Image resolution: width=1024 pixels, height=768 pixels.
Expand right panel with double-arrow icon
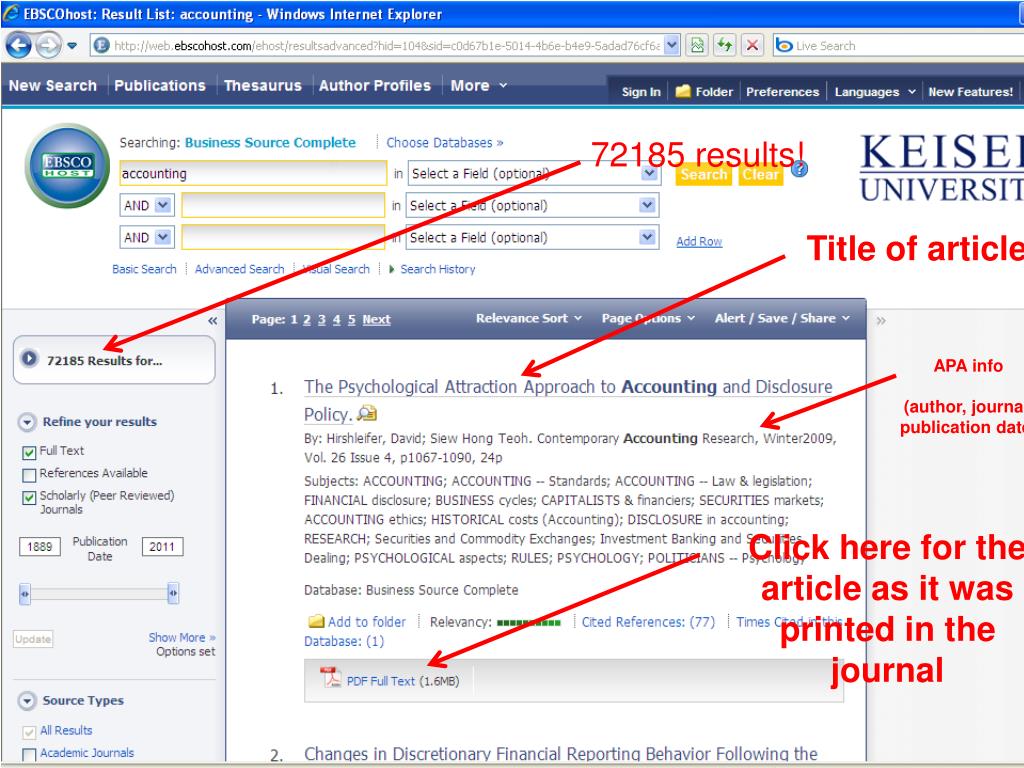[x=881, y=321]
